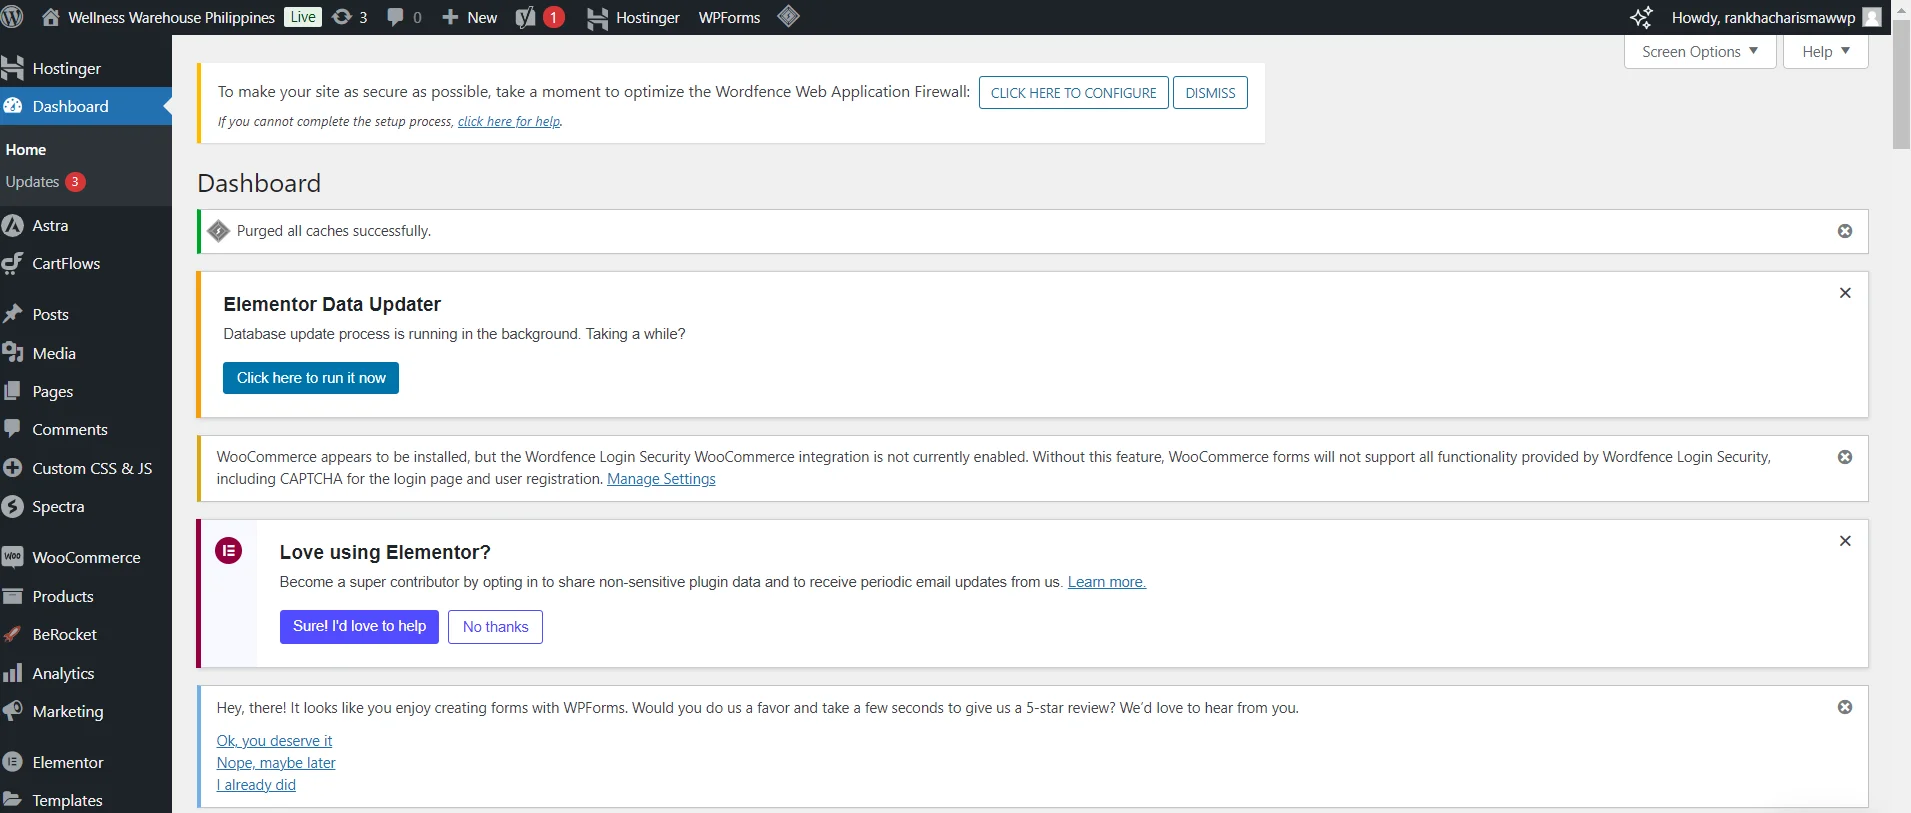Open the Media sidebar icon

click(x=13, y=353)
